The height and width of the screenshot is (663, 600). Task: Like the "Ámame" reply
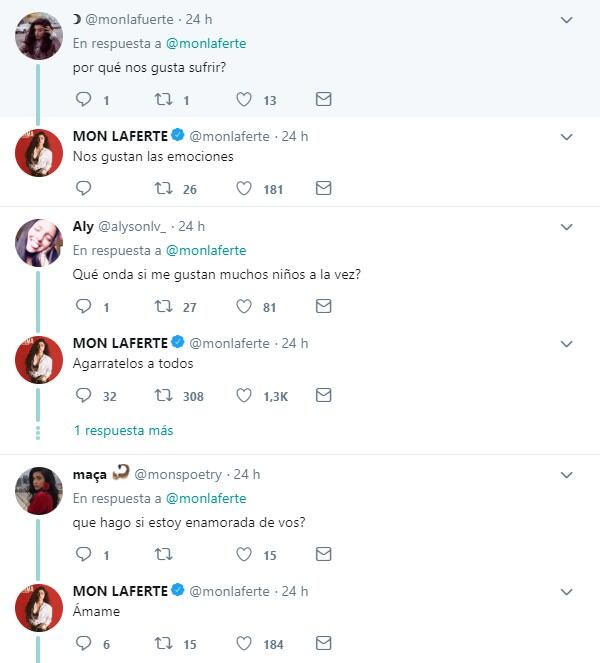pos(244,644)
